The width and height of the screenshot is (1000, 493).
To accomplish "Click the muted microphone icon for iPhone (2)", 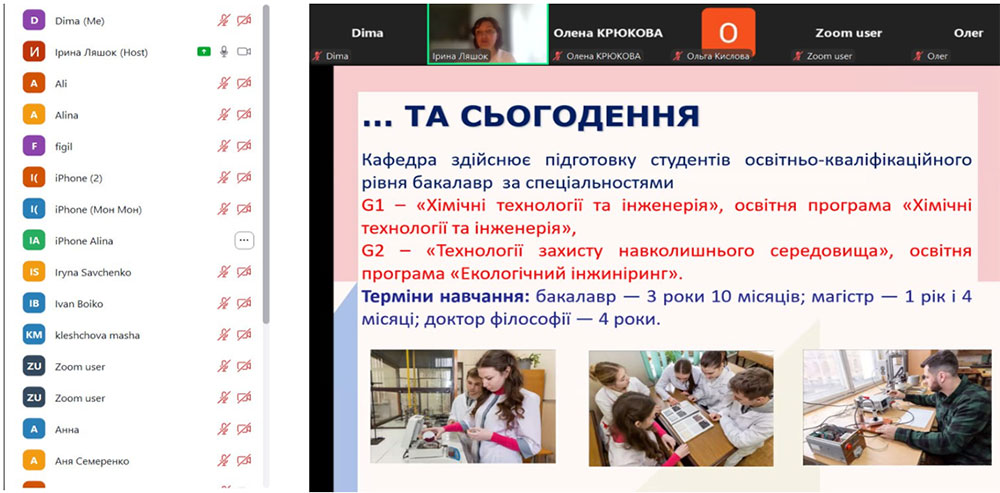I will pyautogui.click(x=223, y=177).
